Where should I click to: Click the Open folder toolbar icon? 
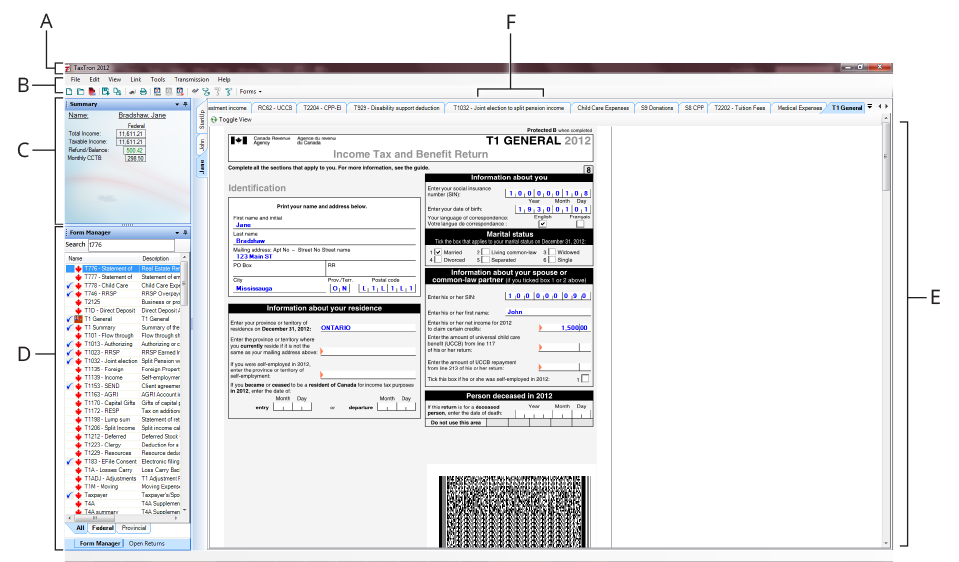[80, 91]
